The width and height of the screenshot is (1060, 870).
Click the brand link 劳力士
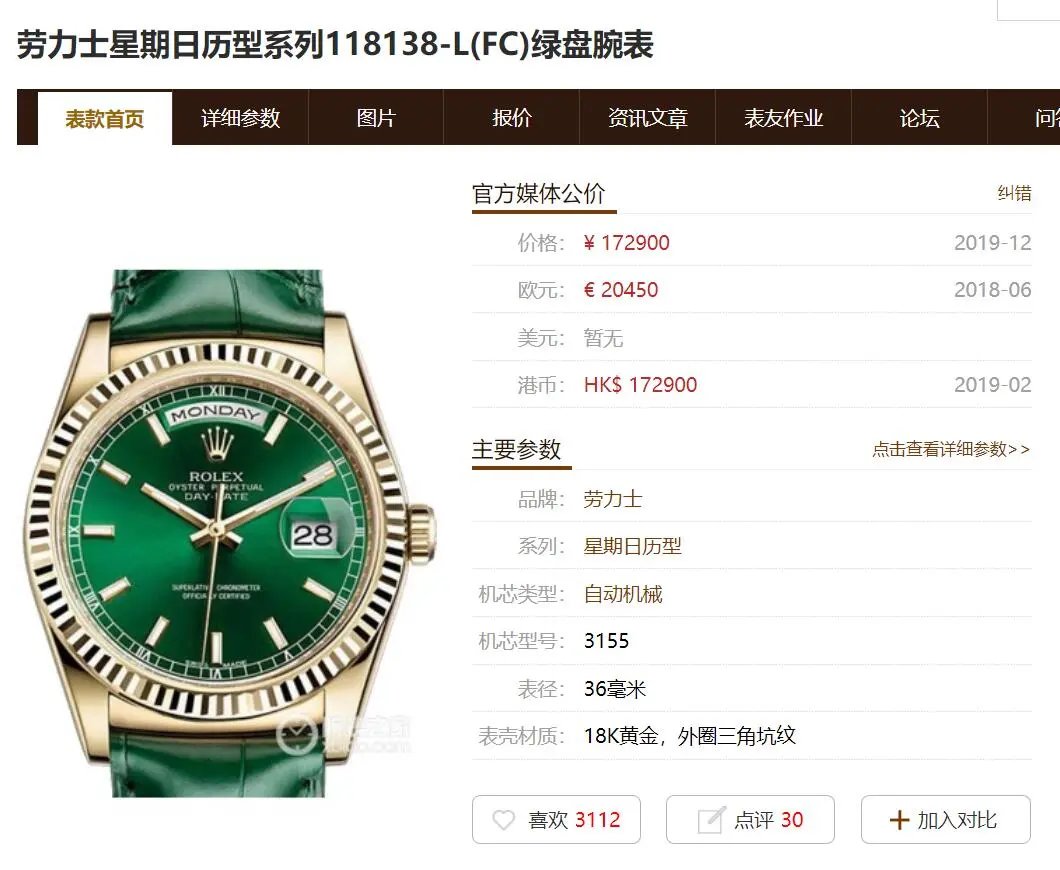coord(612,500)
